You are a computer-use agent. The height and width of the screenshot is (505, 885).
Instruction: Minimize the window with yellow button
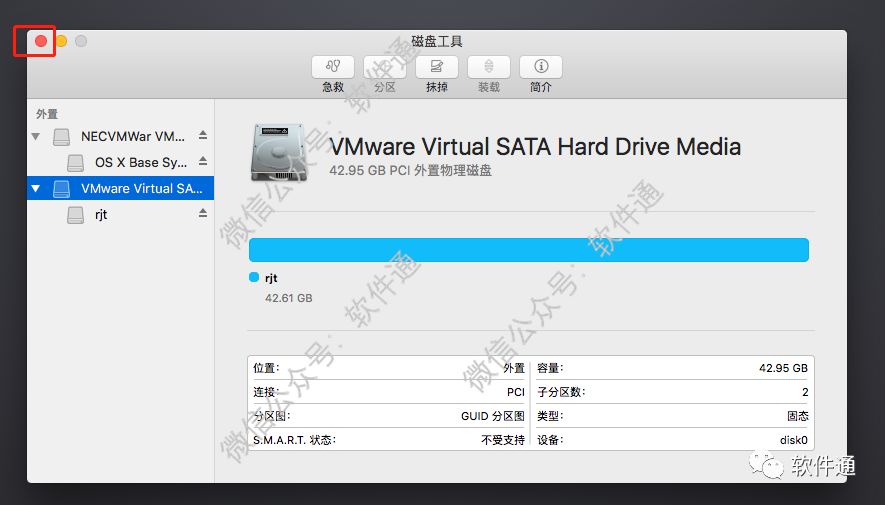coord(61,41)
